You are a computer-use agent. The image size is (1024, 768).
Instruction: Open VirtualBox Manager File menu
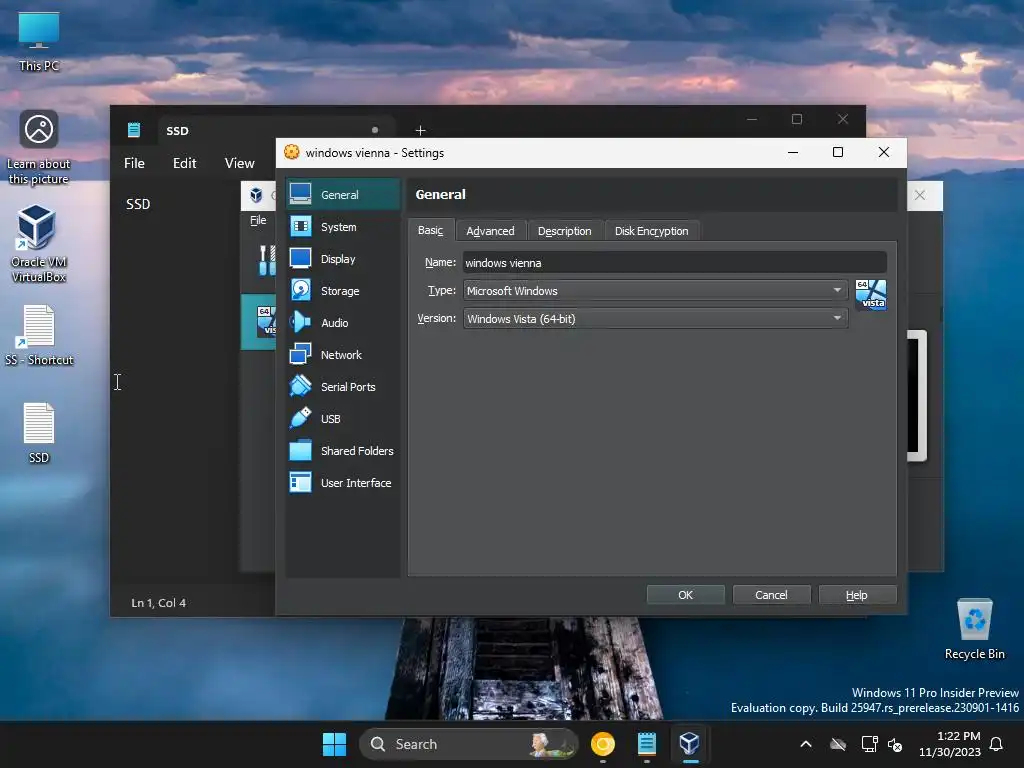(x=258, y=220)
